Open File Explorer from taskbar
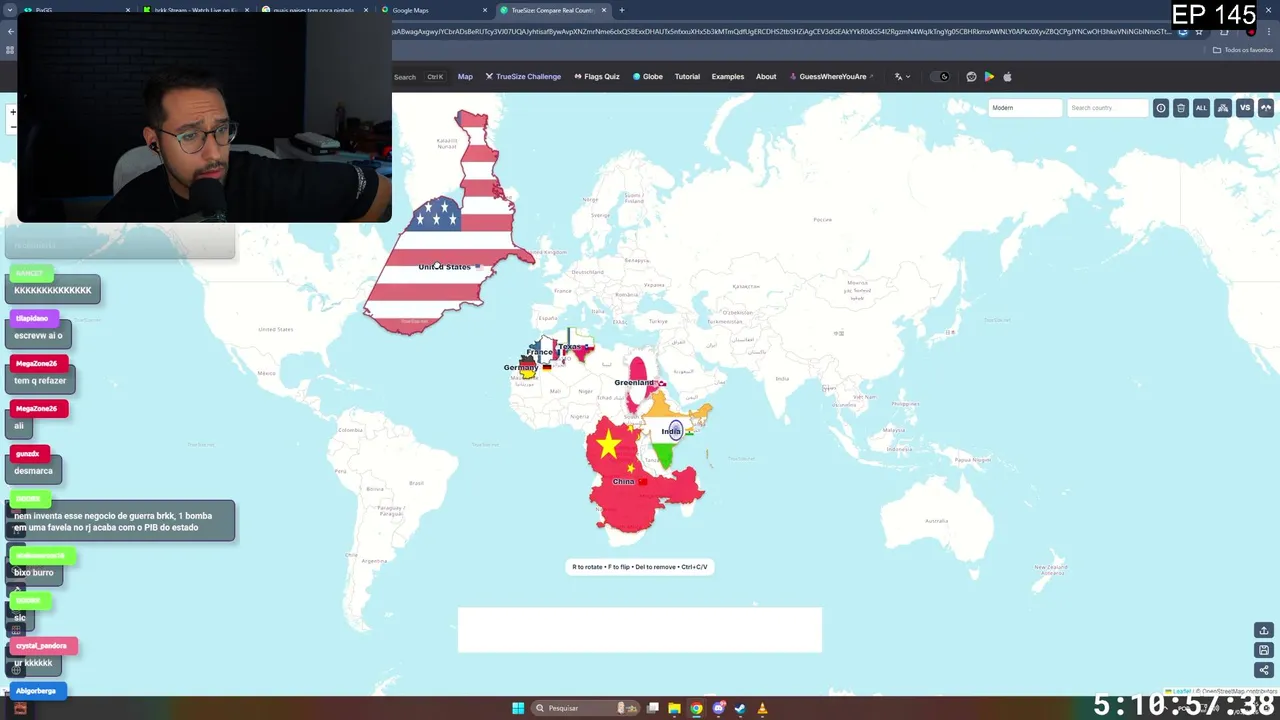Image resolution: width=1280 pixels, height=720 pixels. pos(675,708)
